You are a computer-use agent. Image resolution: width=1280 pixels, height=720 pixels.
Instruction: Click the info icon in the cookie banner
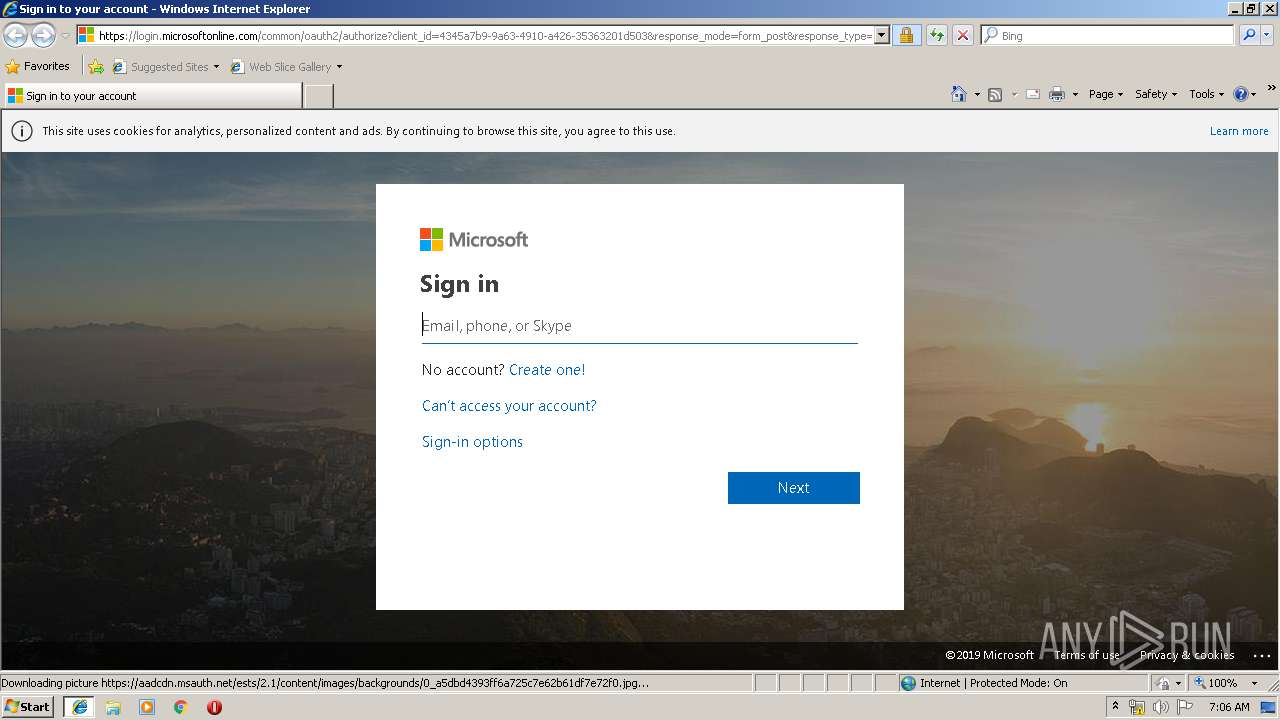(21, 131)
